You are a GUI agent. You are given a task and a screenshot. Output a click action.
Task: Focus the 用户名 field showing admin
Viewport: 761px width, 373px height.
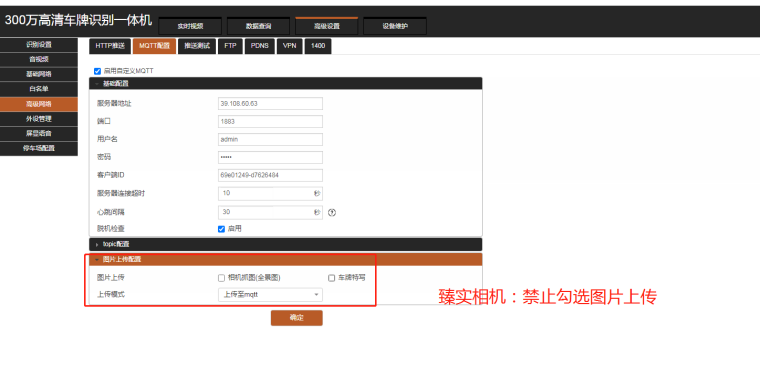(x=270, y=139)
